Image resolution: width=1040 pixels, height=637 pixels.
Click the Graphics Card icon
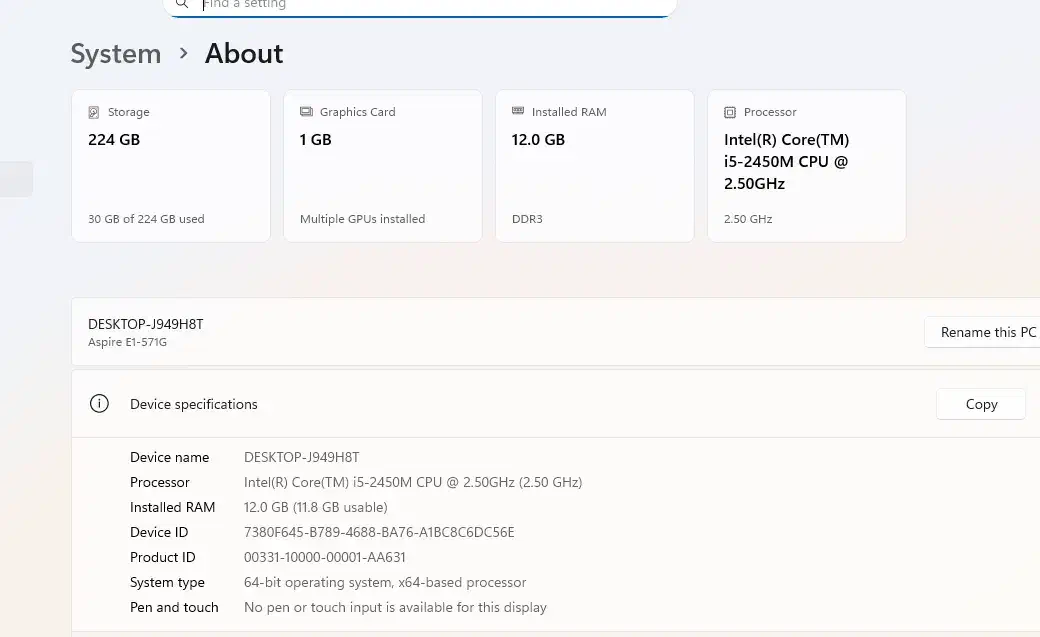(x=306, y=112)
